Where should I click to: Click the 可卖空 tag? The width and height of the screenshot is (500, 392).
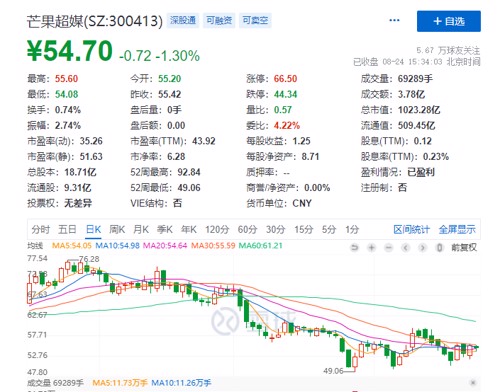(x=255, y=21)
